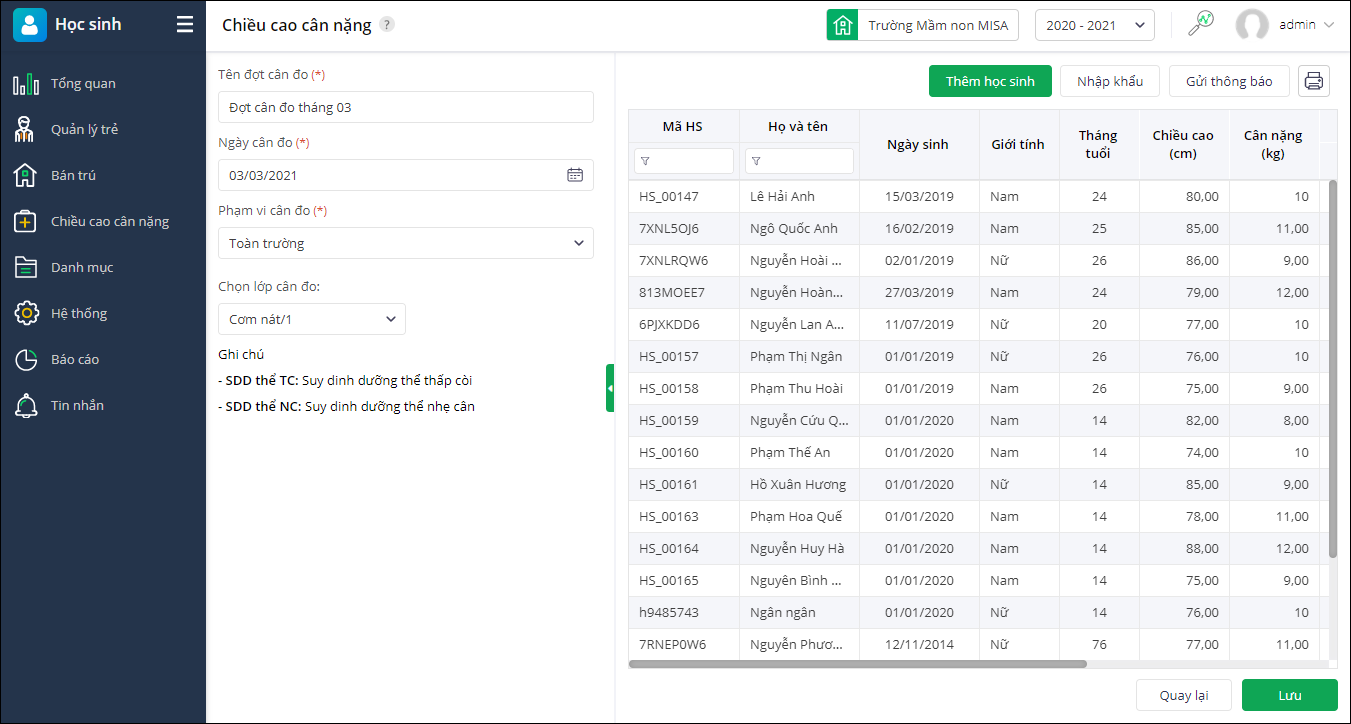
Task: Click the Tên đợt cân đo field
Action: coord(406,107)
